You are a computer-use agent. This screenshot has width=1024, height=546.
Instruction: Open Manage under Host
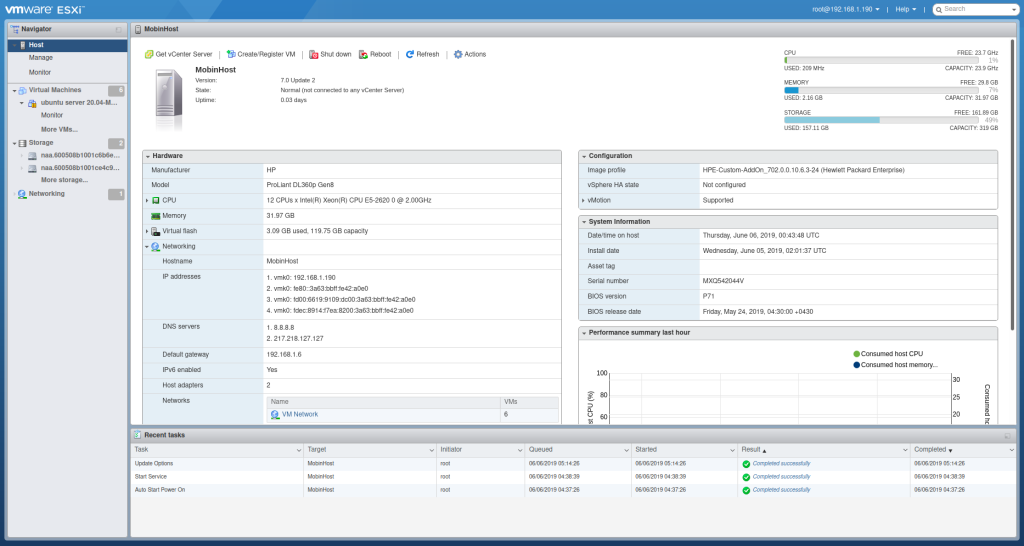pyautogui.click(x=41, y=58)
